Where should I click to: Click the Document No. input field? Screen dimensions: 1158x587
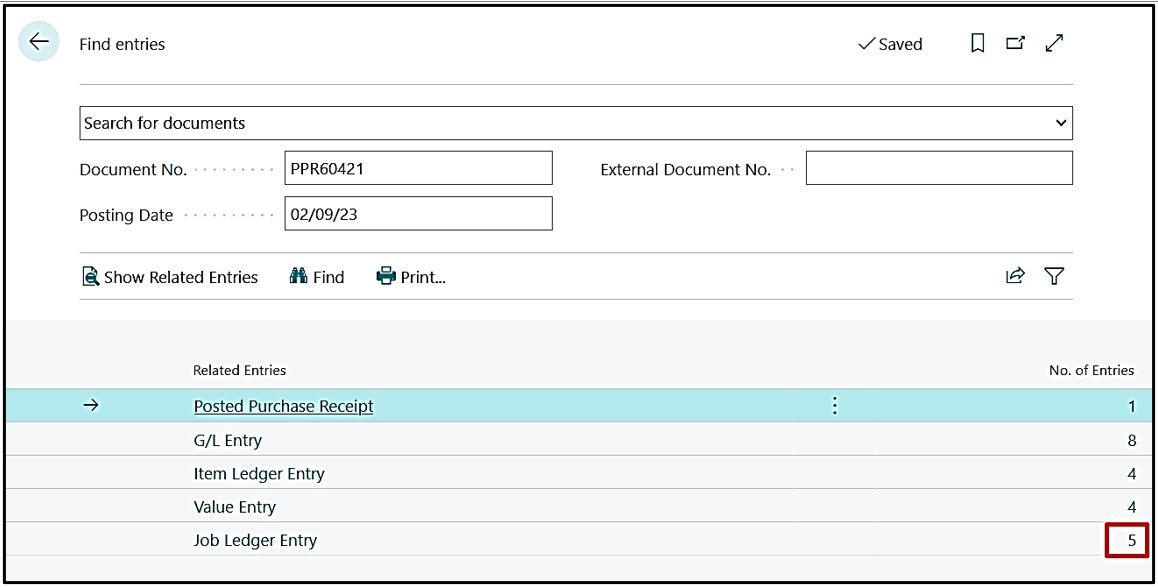pyautogui.click(x=418, y=169)
